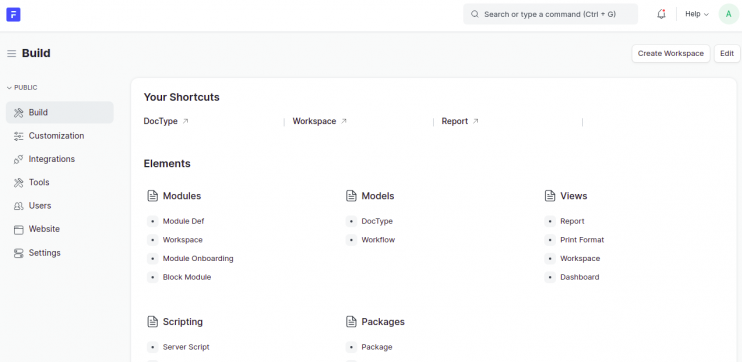Switch to the Customization workspace
This screenshot has height=362, width=742.
(60, 136)
